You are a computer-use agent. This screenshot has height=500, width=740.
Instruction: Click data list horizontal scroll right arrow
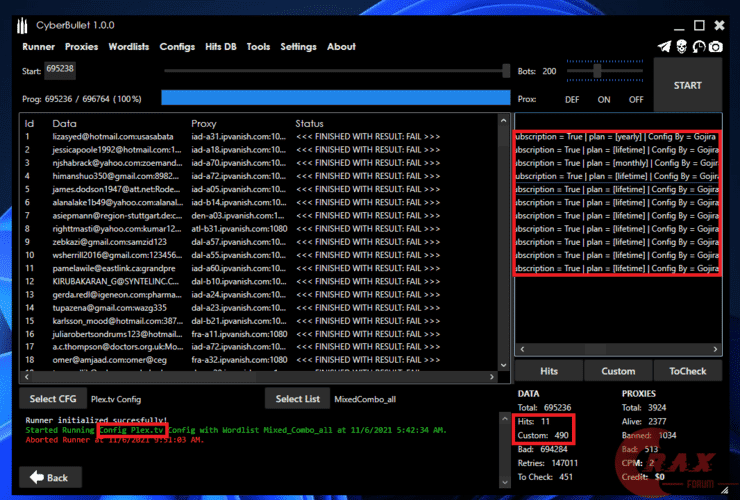point(492,377)
